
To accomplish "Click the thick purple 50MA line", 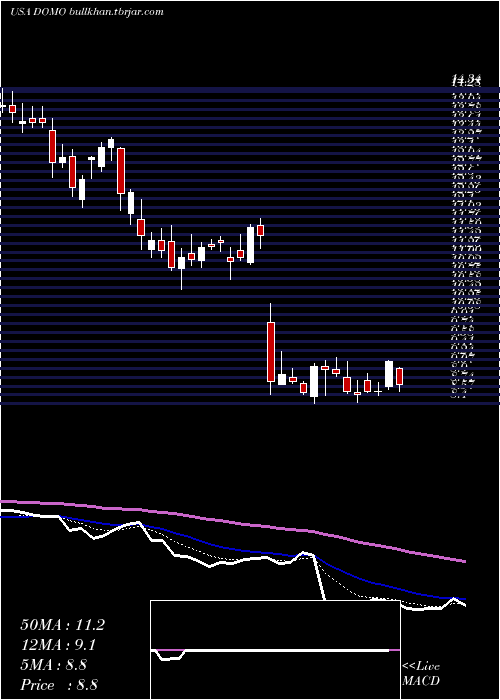I will pos(232,524).
